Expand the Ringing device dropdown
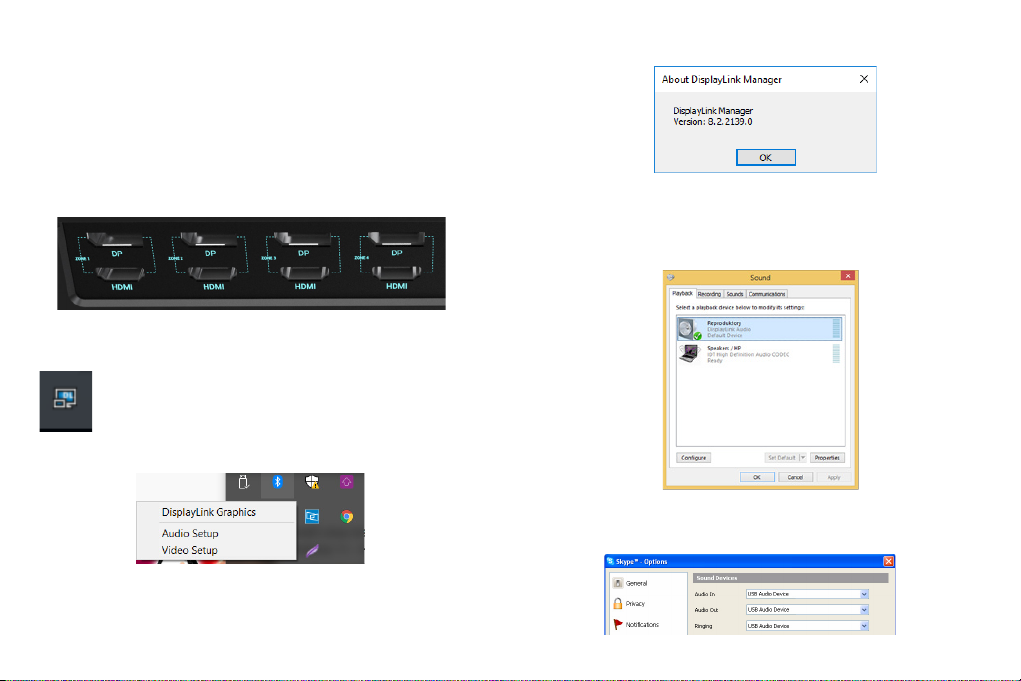The height and width of the screenshot is (681, 1021). tap(864, 626)
